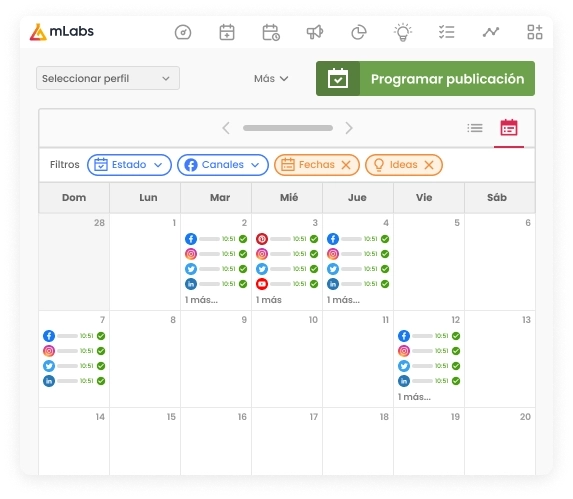573x499 pixels.
Task: Switch to calendar view icon
Action: coord(509,127)
